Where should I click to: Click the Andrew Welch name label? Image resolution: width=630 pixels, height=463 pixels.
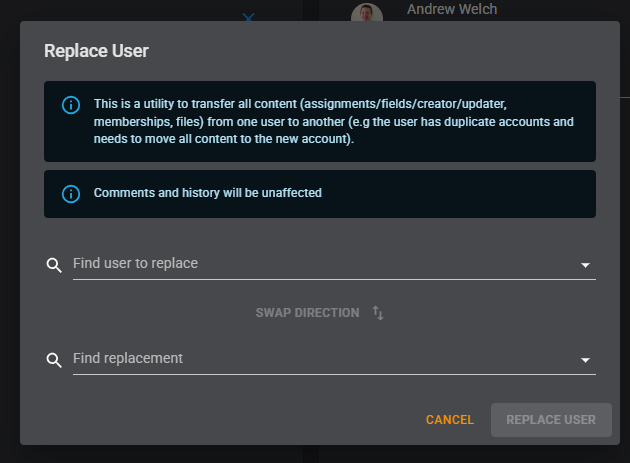point(452,9)
